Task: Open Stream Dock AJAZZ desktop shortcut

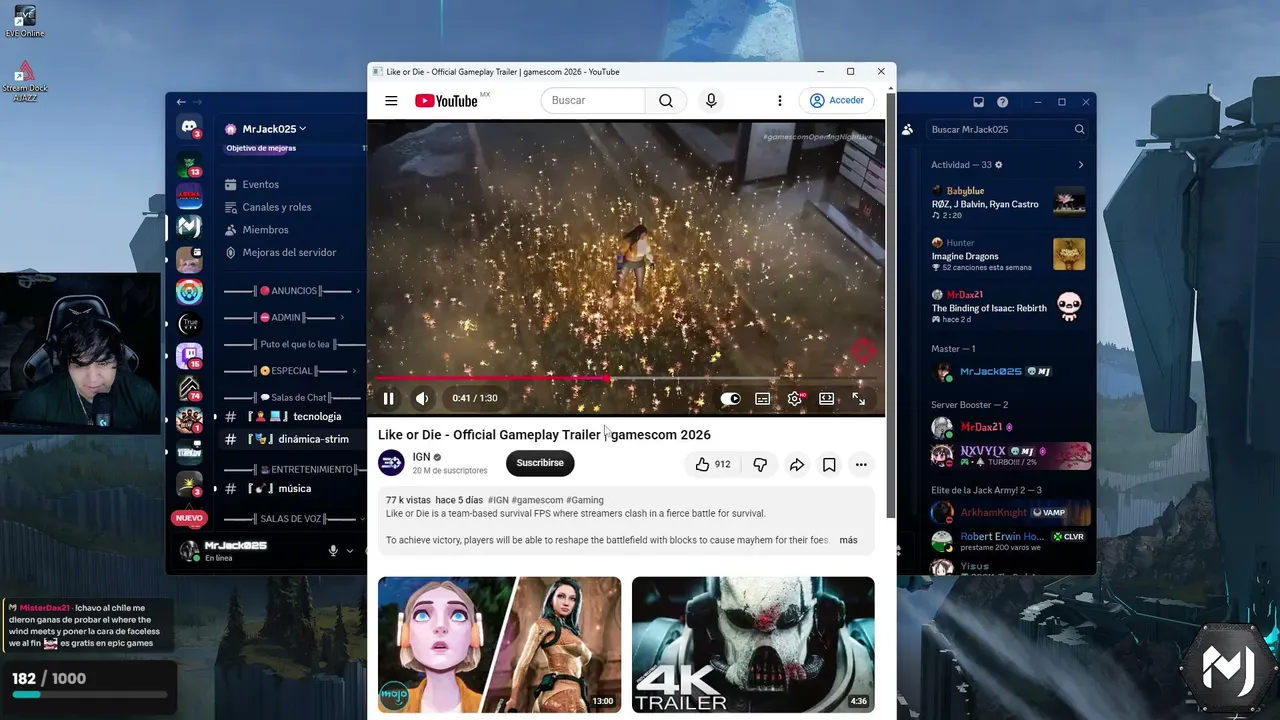Action: 25,81
